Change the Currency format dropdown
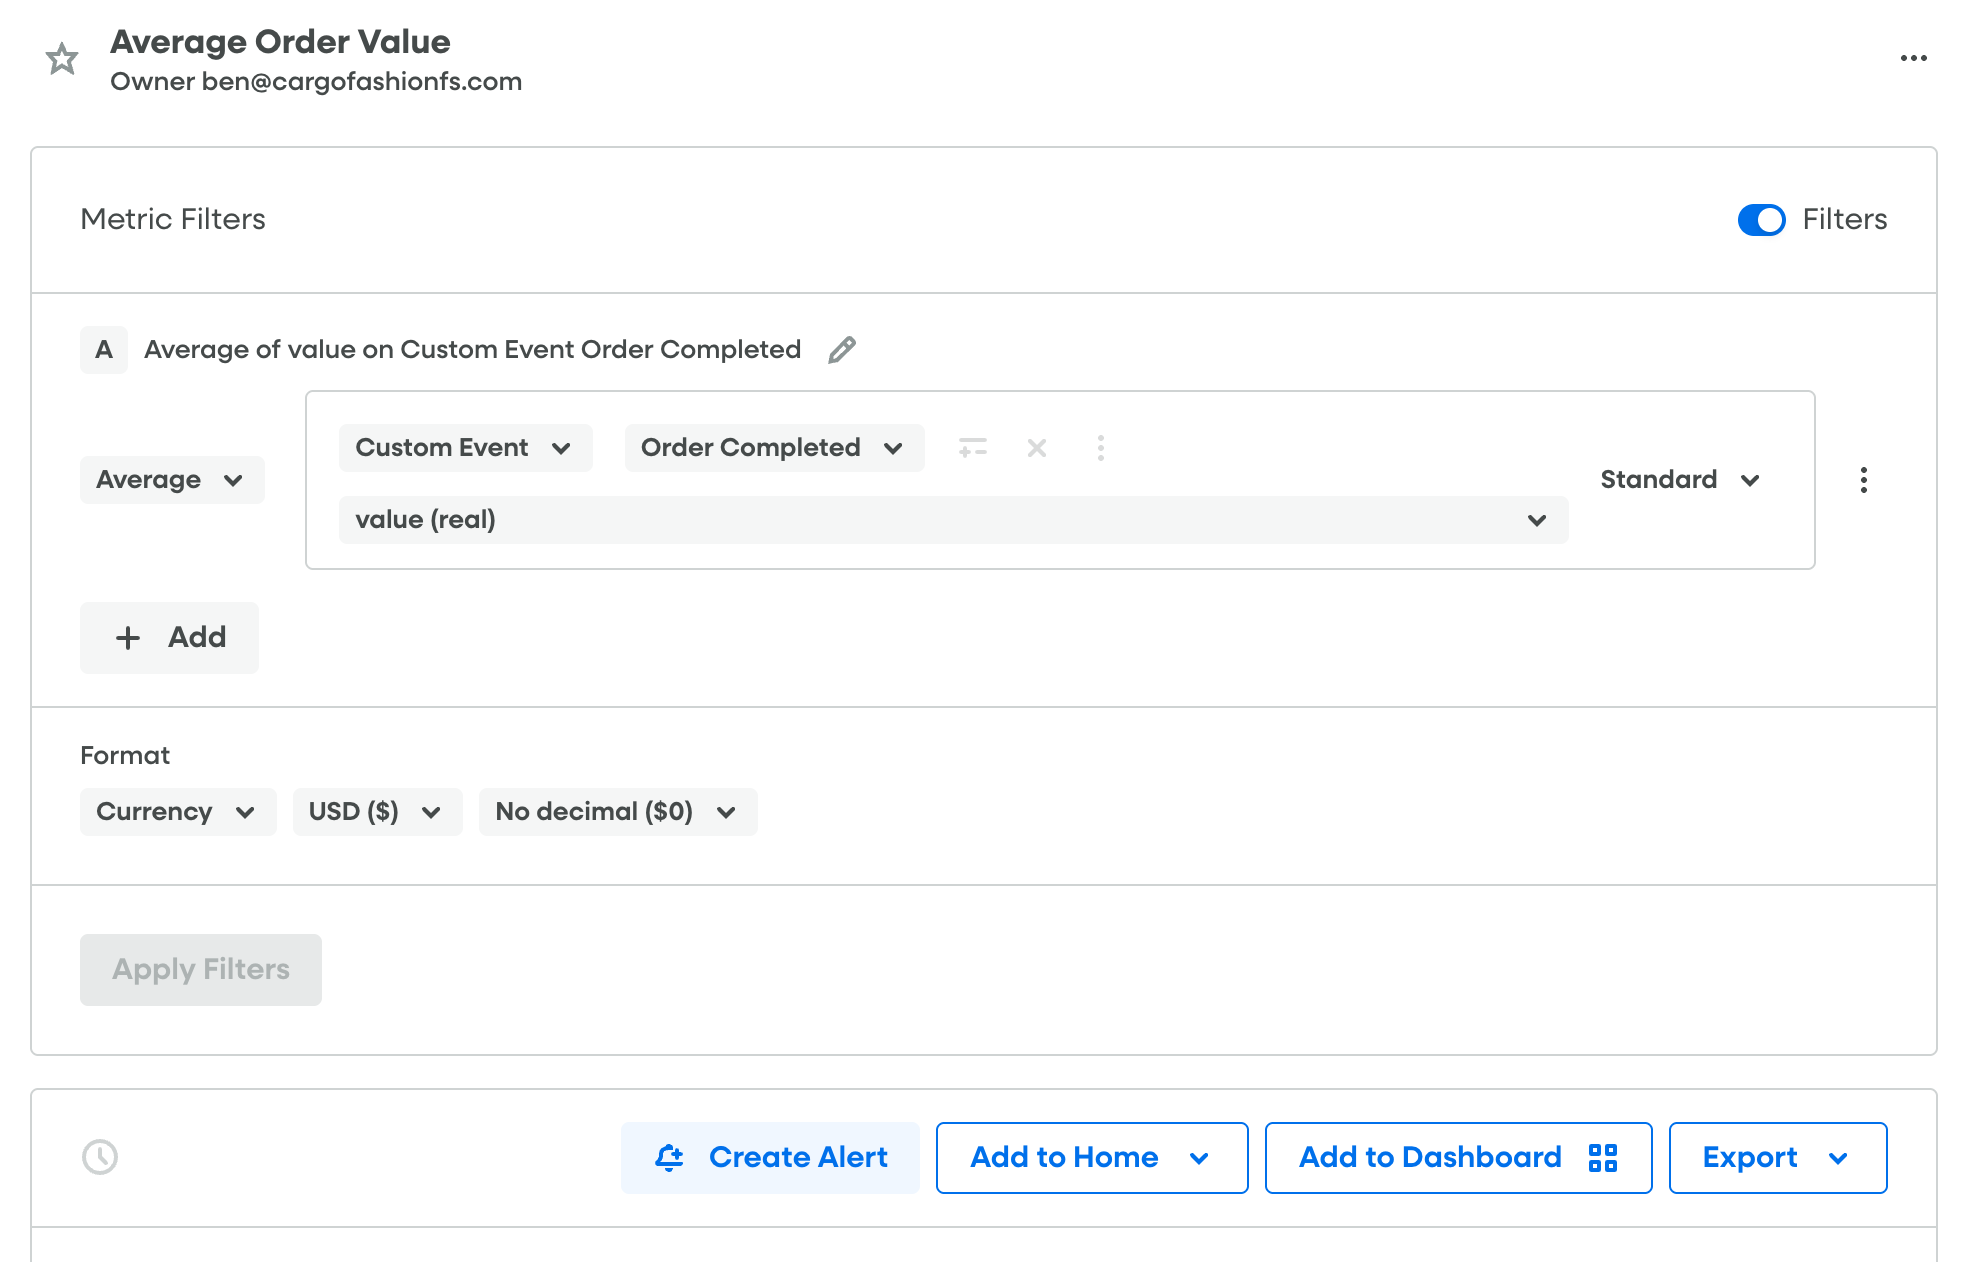The image size is (1962, 1262). pyautogui.click(x=178, y=811)
